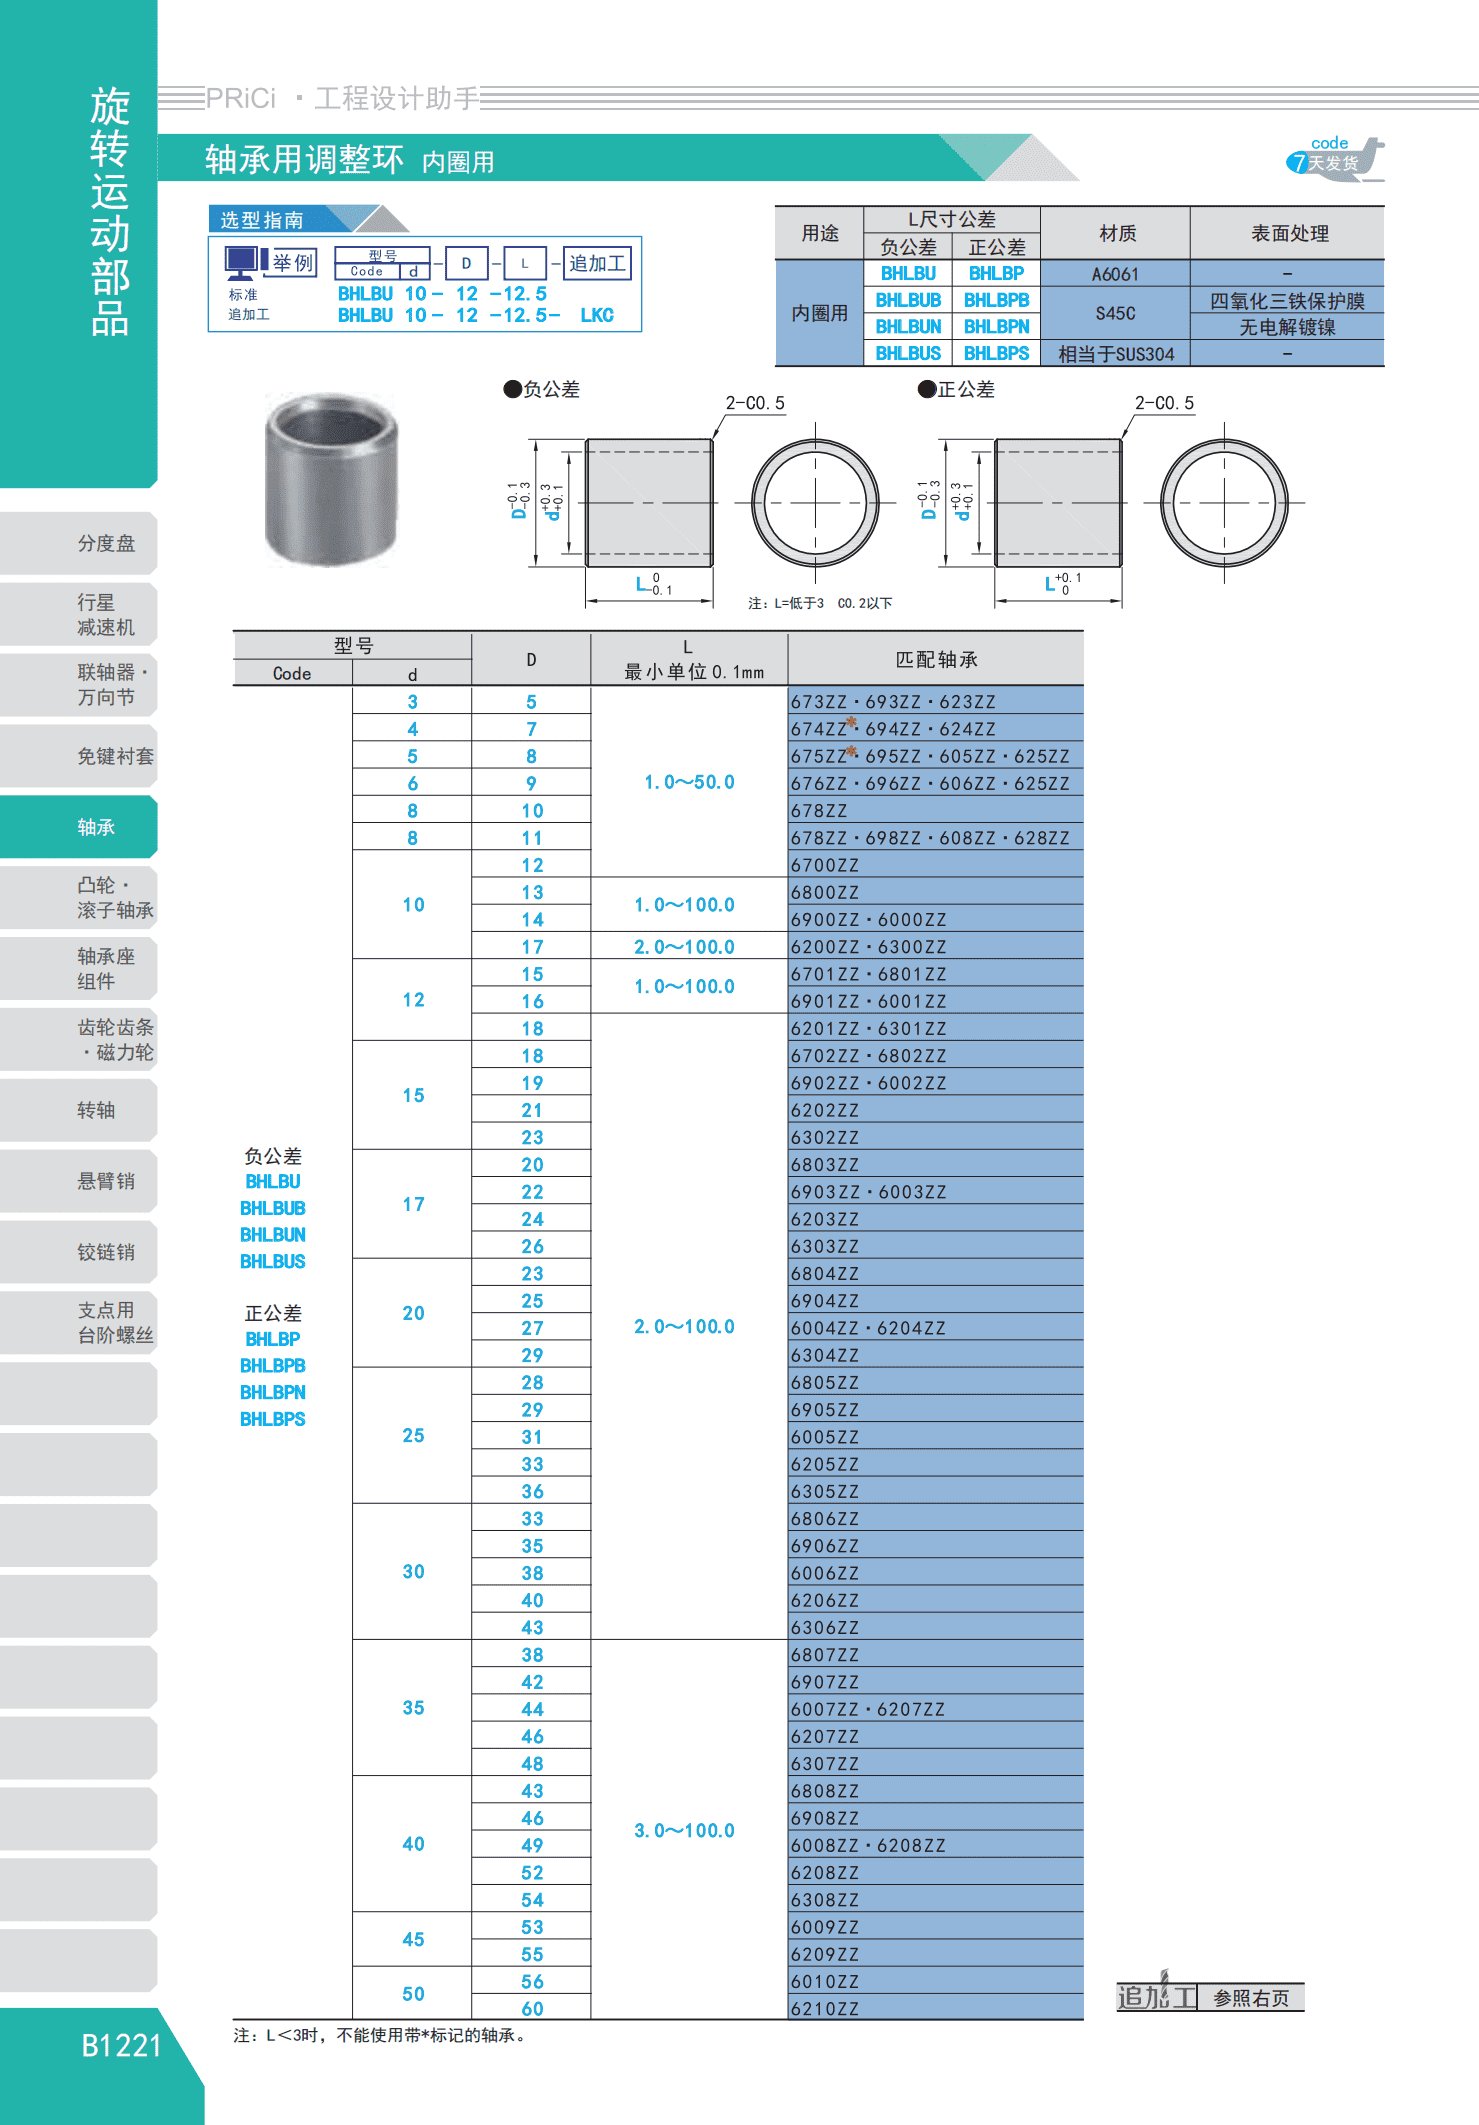Viewport: 1479px width, 2125px height.
Task: Click the 6210ZZ bearing cell
Action: (936, 2008)
